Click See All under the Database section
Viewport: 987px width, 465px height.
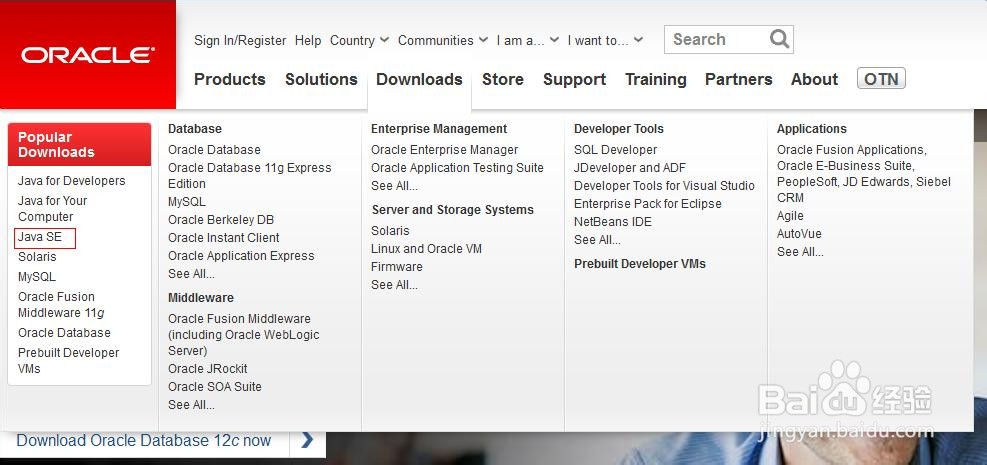(x=191, y=274)
